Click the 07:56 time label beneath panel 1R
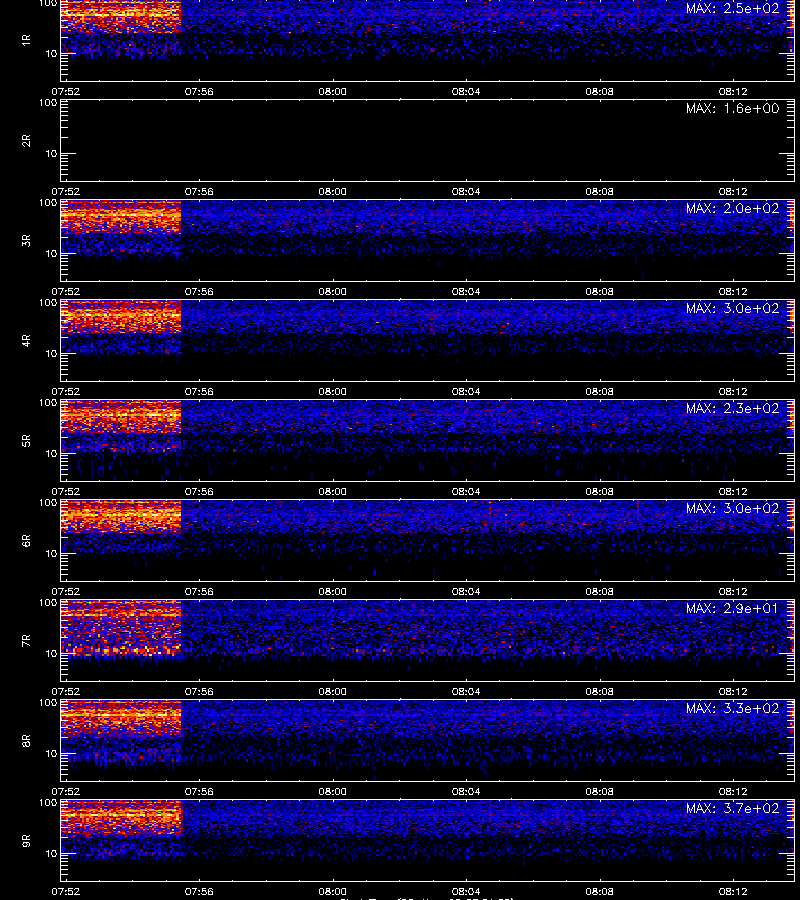800x900 pixels. click(x=199, y=92)
